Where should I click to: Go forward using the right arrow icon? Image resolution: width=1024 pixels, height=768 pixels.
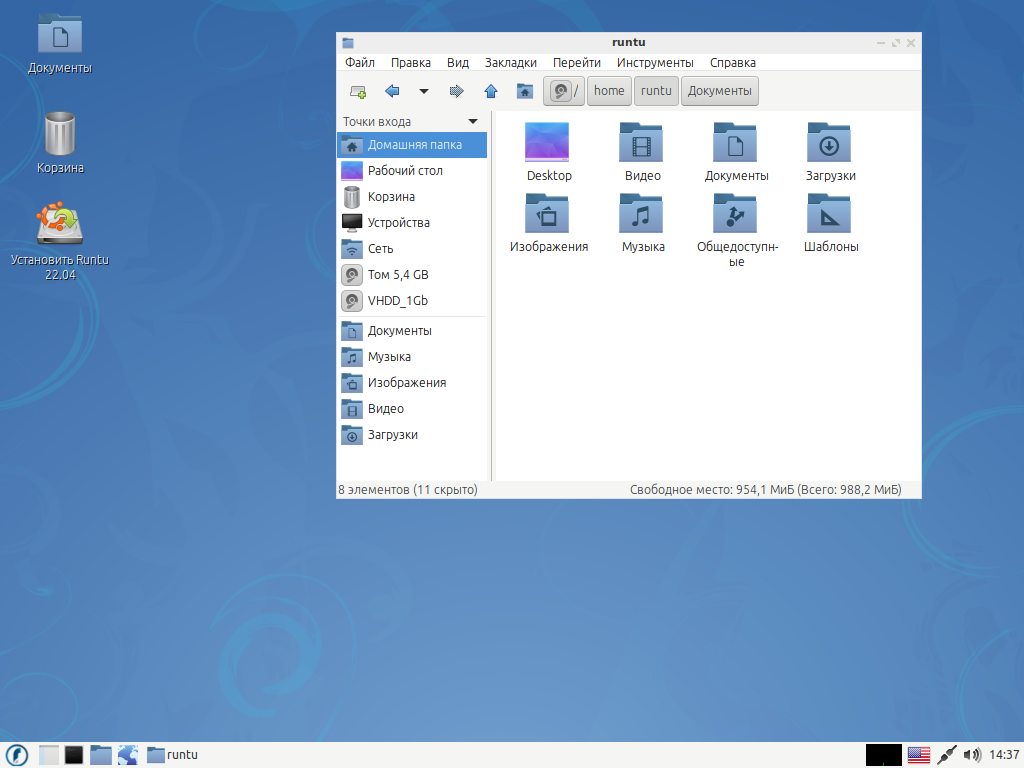tap(457, 91)
